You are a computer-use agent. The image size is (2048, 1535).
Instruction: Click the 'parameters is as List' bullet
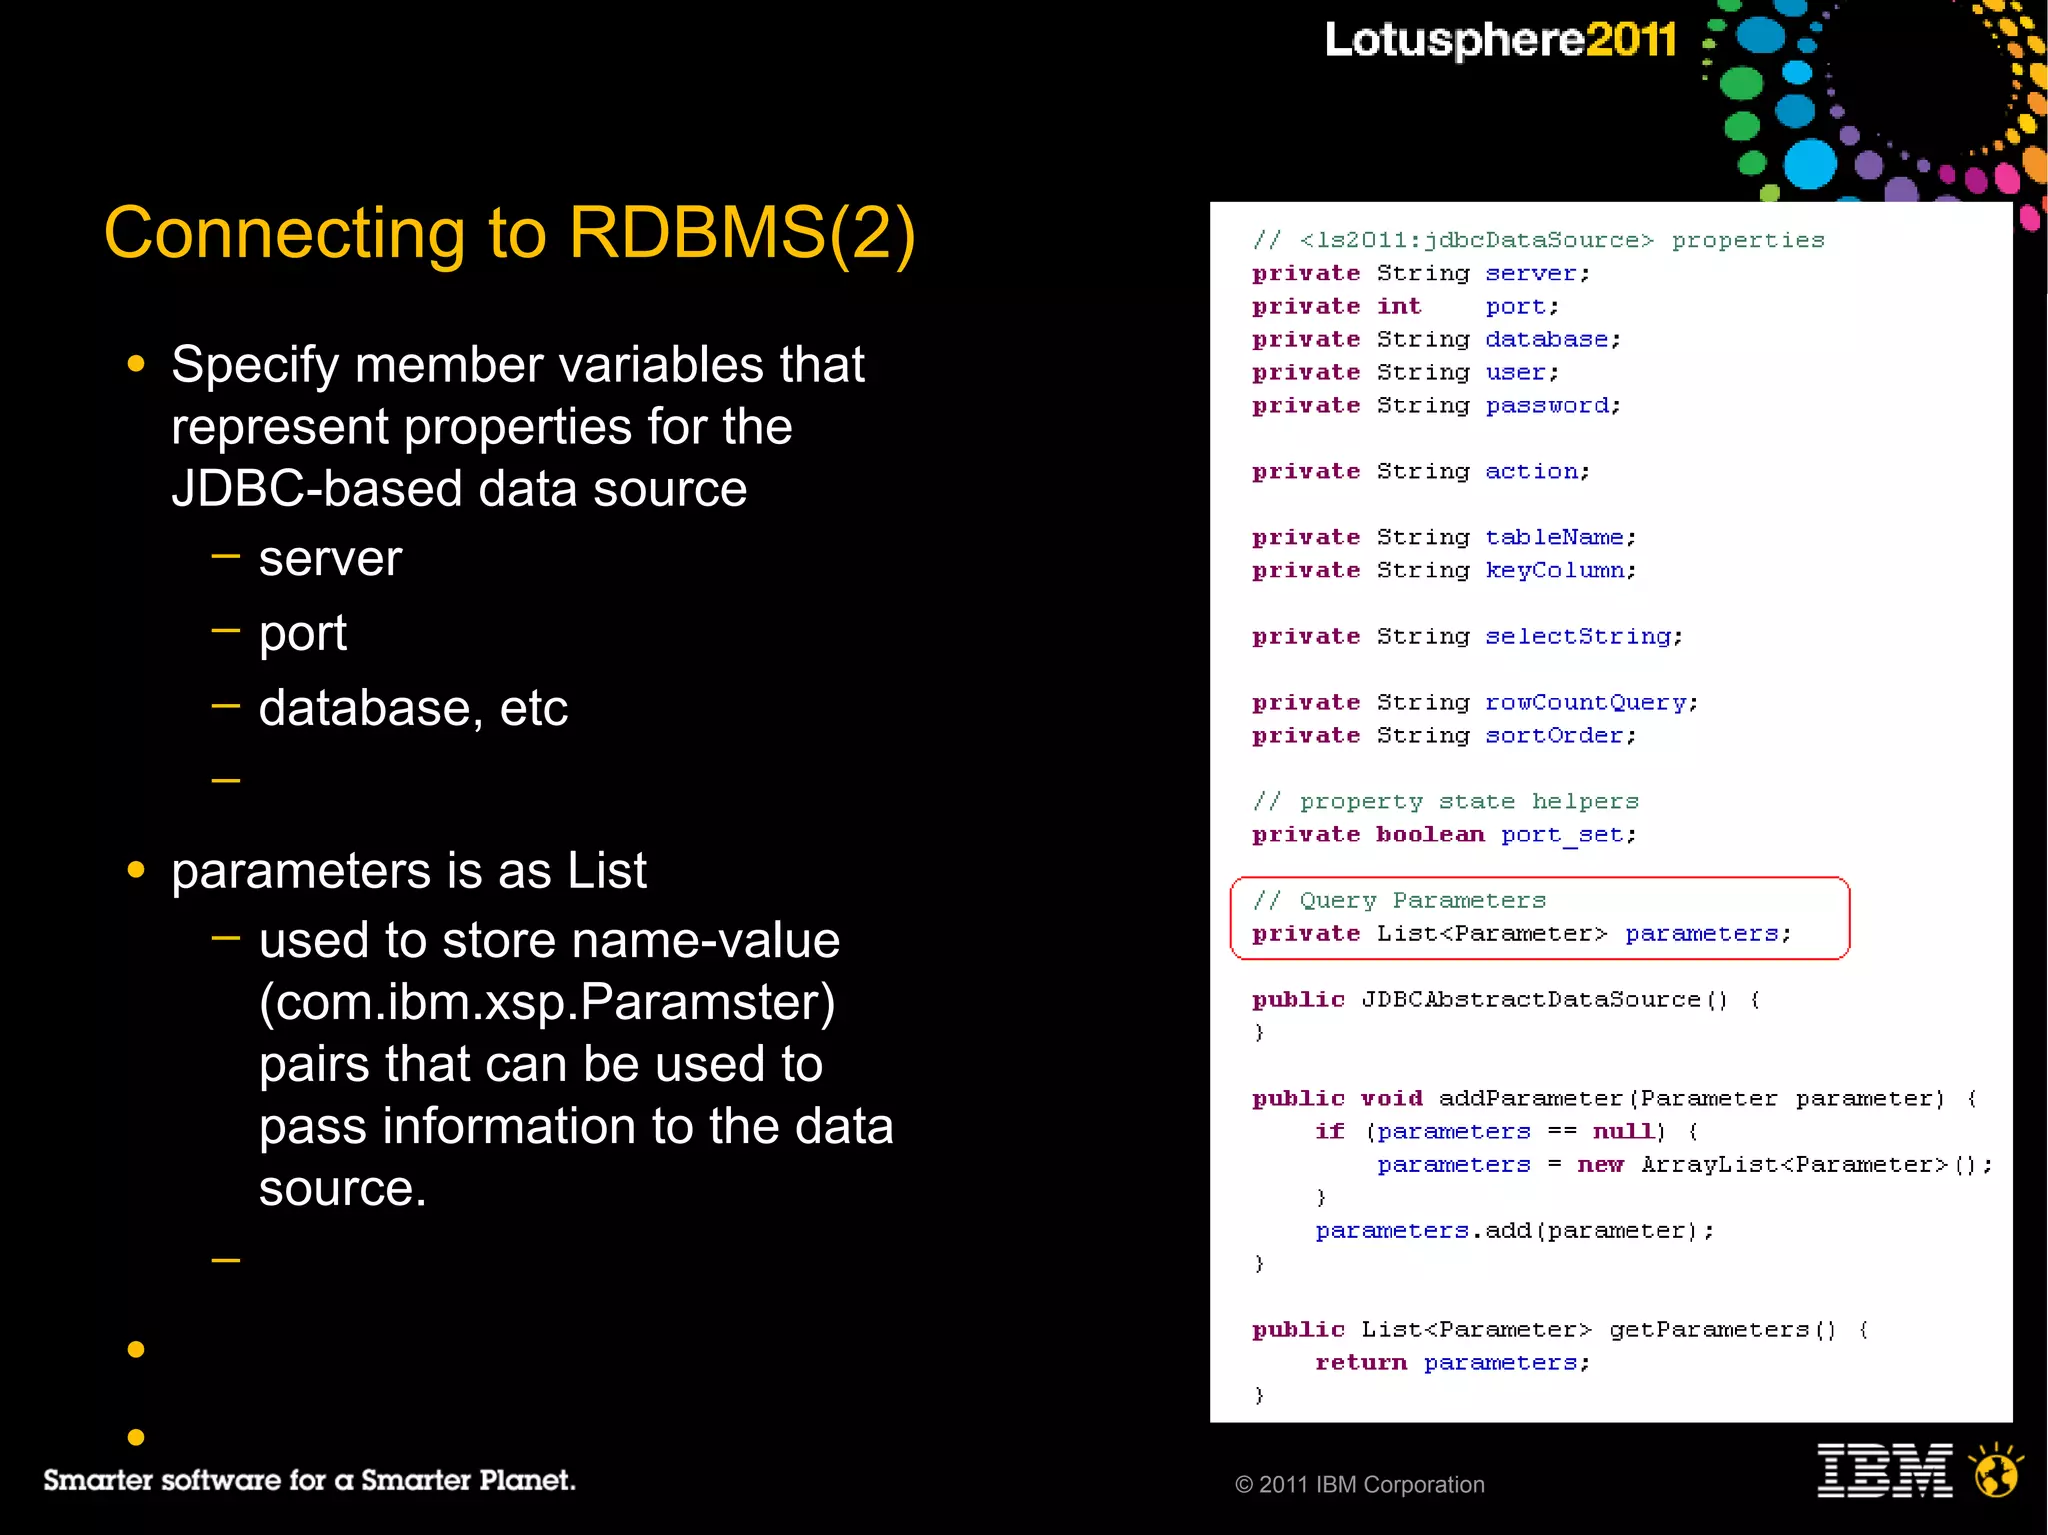coord(409,870)
